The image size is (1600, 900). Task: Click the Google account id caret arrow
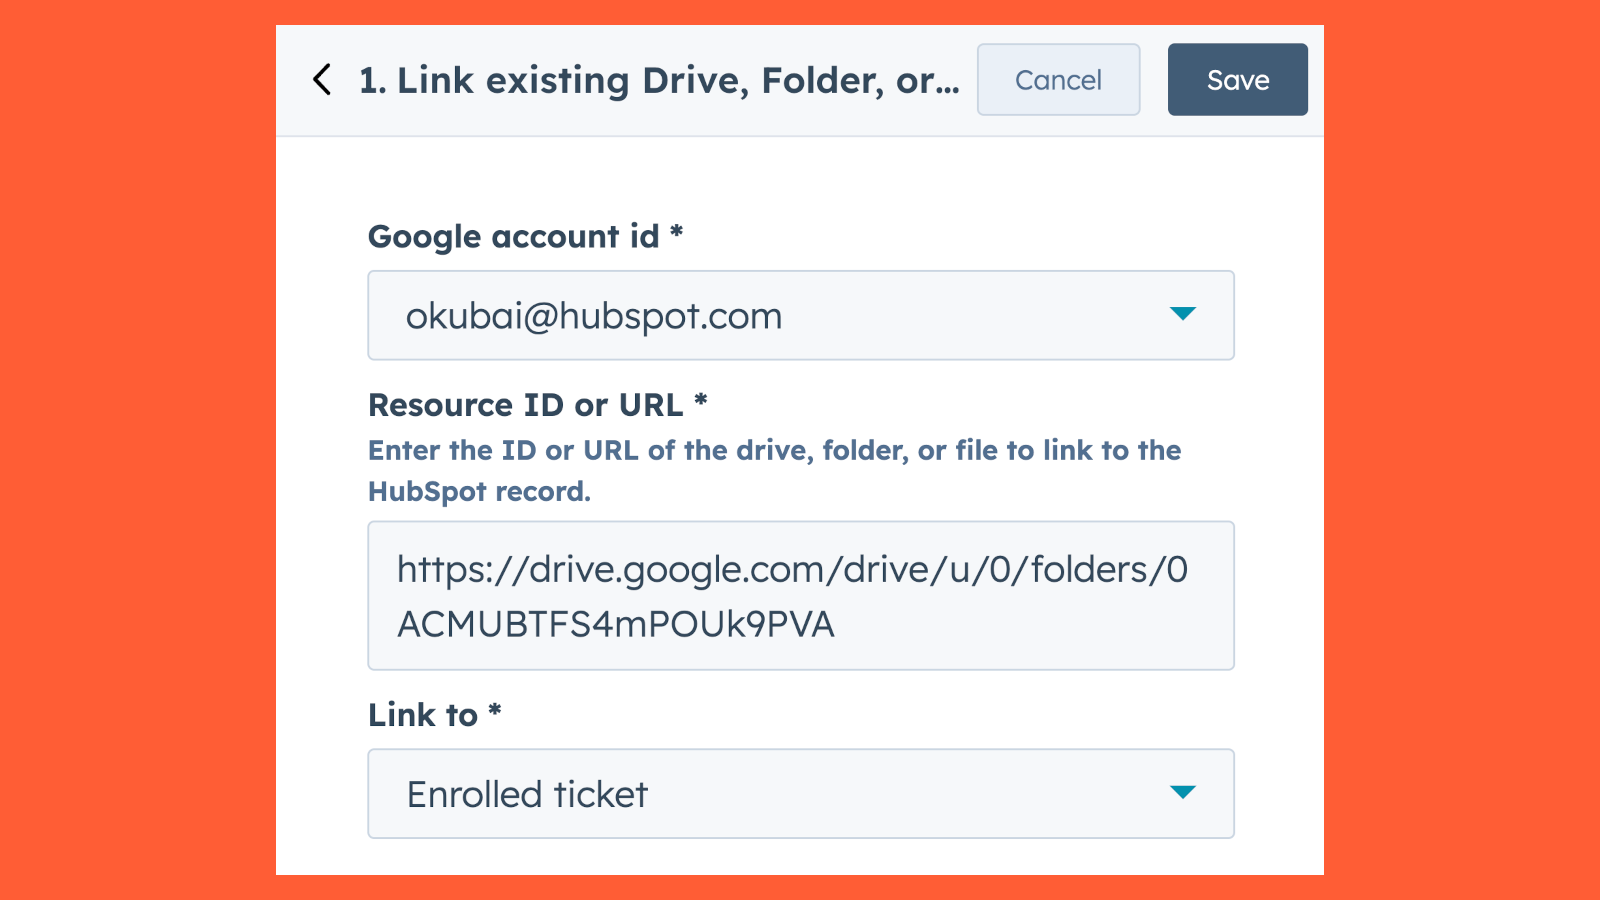[x=1182, y=314]
